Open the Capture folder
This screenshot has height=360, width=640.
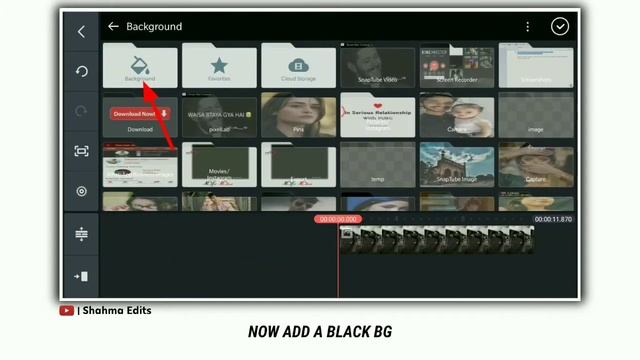coord(536,165)
